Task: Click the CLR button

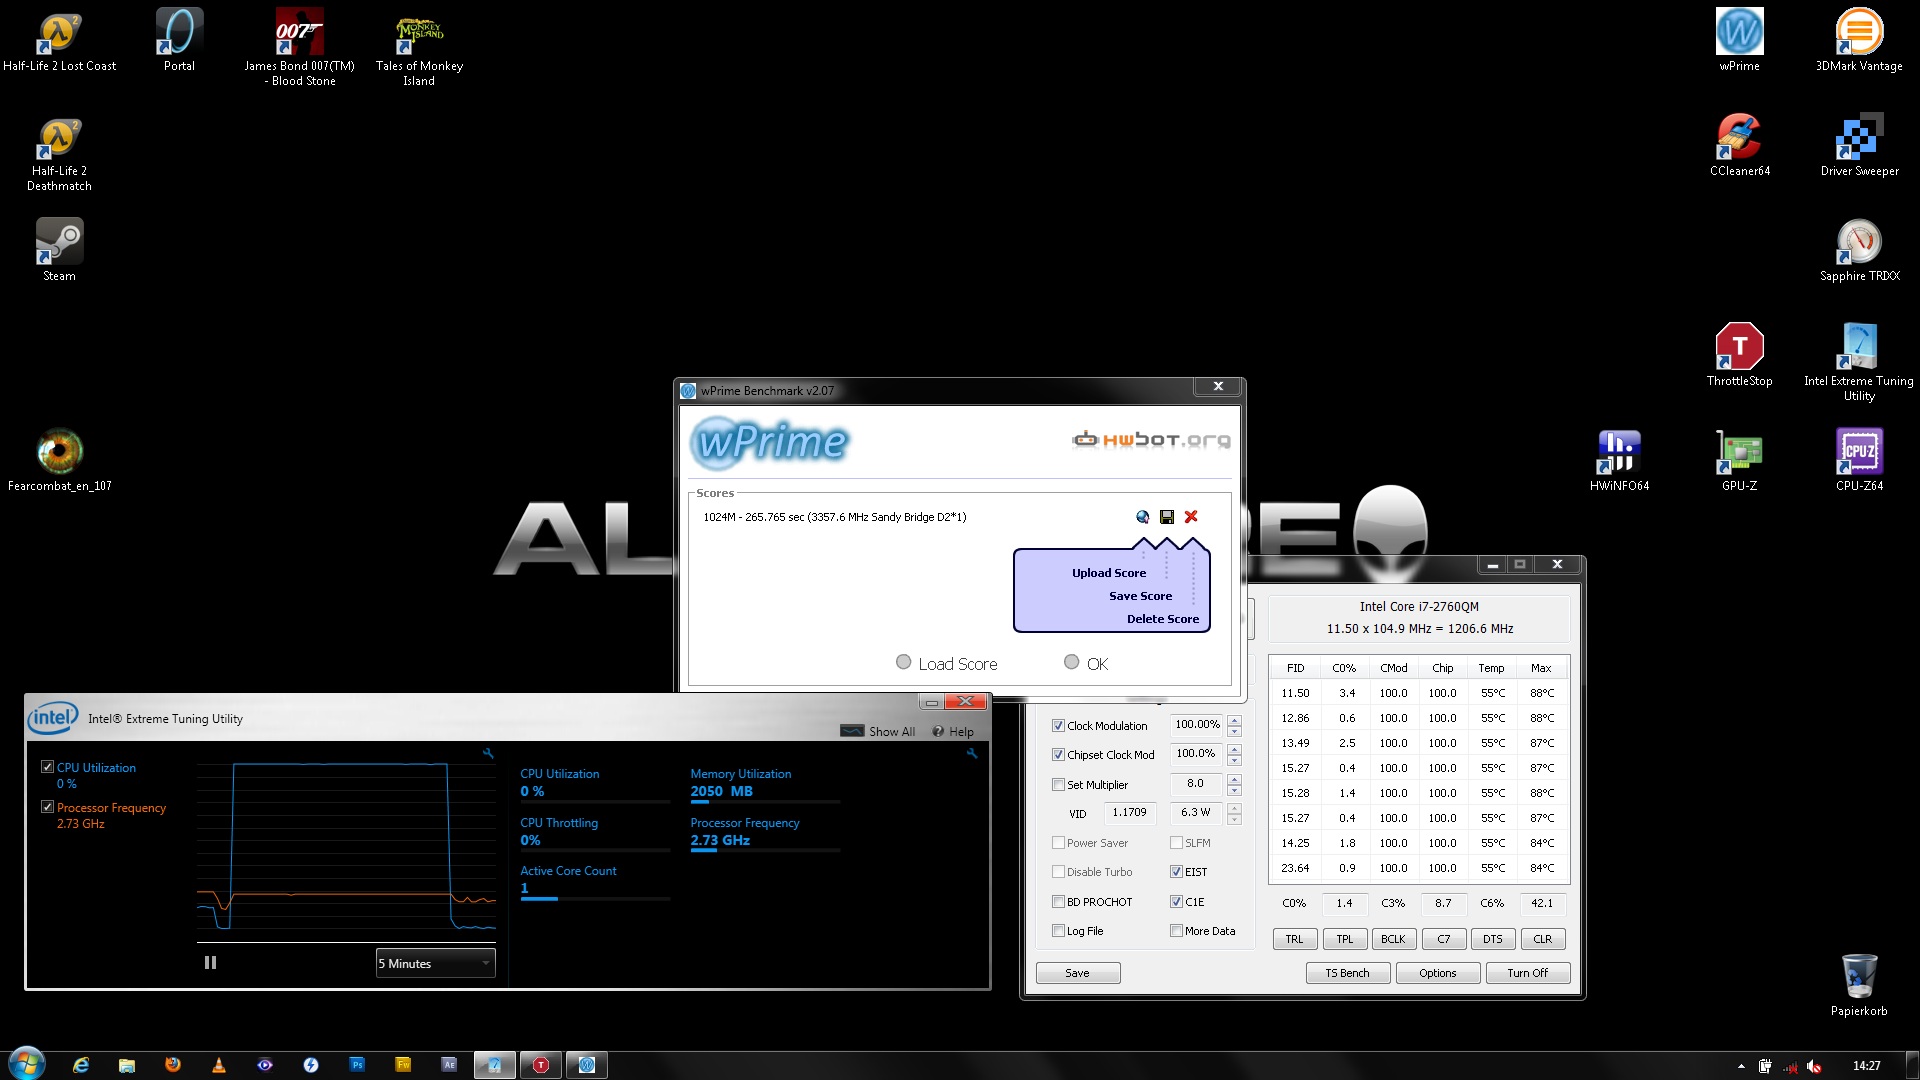Action: point(1542,939)
